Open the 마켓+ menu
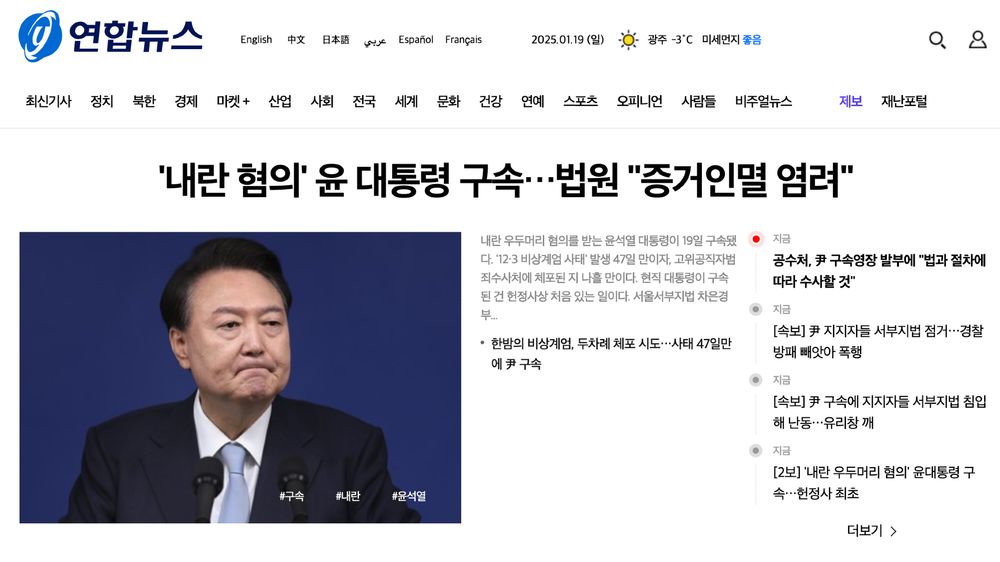The width and height of the screenshot is (1000, 562). (x=233, y=101)
